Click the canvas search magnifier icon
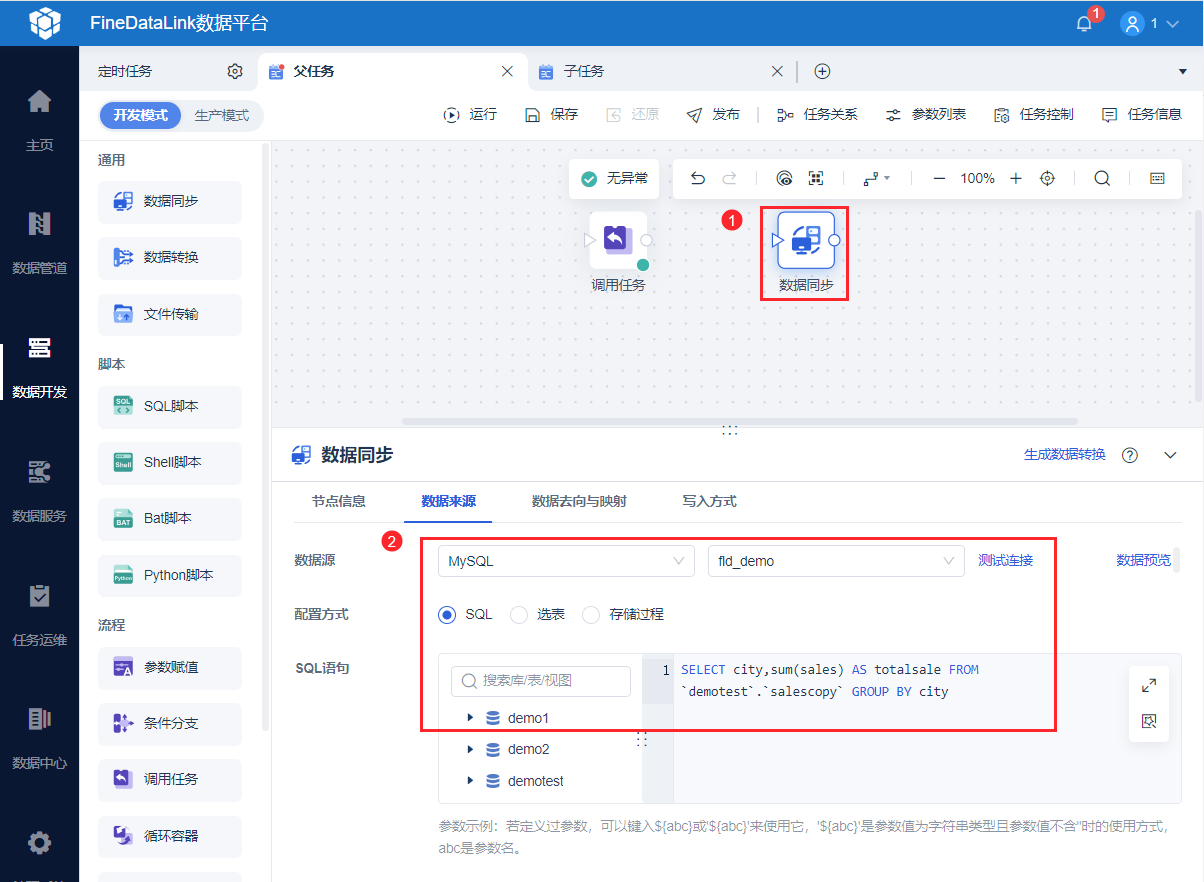 click(x=1102, y=178)
